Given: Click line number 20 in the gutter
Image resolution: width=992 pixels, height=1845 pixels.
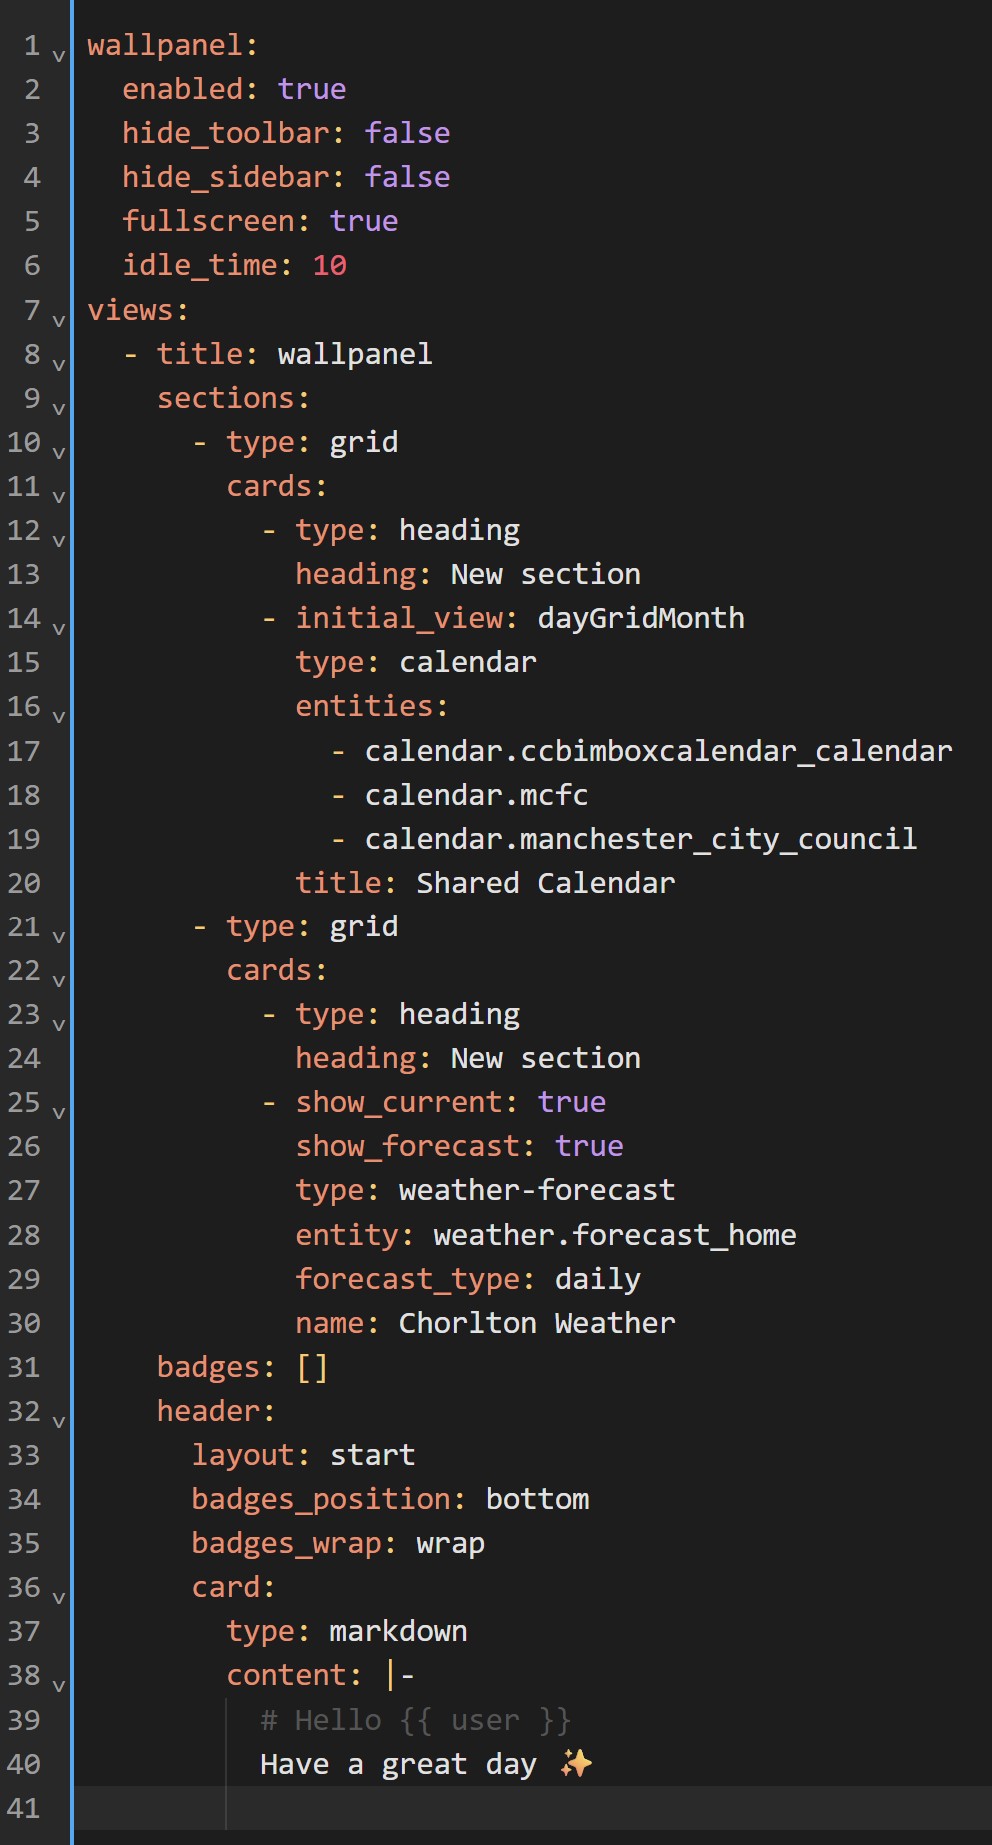Looking at the screenshot, I should click(x=24, y=883).
